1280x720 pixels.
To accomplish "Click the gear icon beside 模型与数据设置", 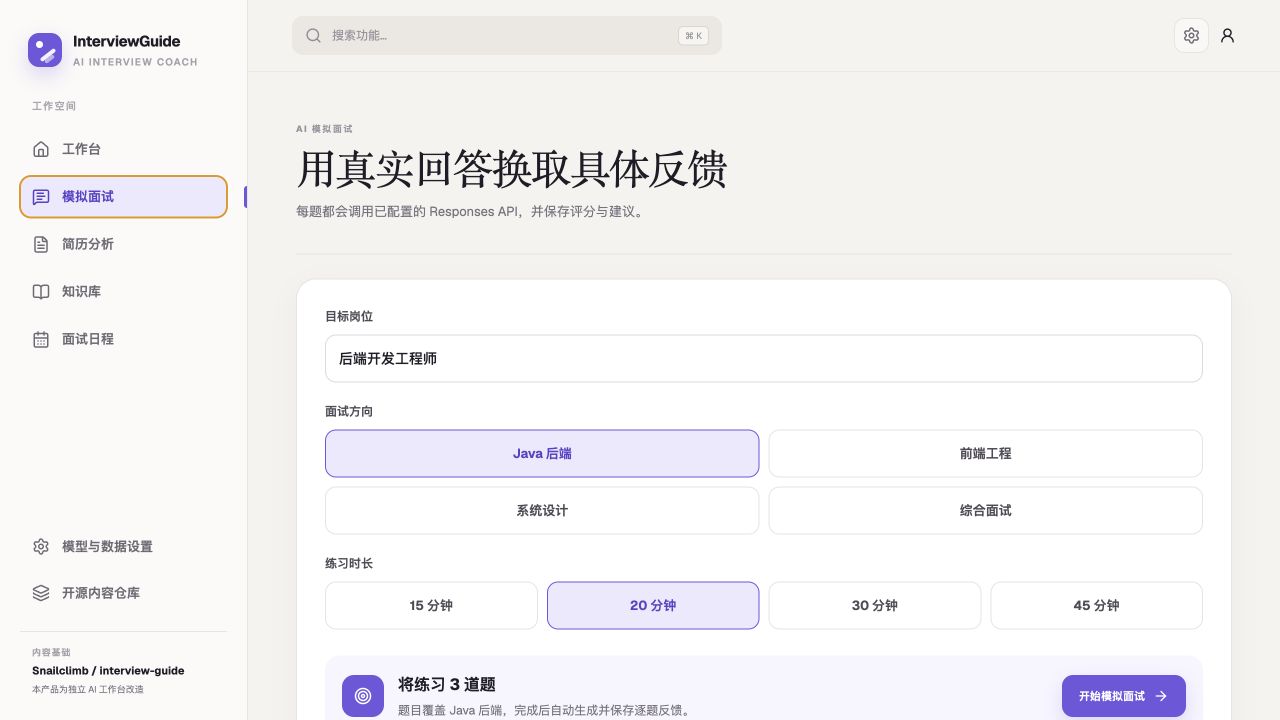I will click(41, 546).
